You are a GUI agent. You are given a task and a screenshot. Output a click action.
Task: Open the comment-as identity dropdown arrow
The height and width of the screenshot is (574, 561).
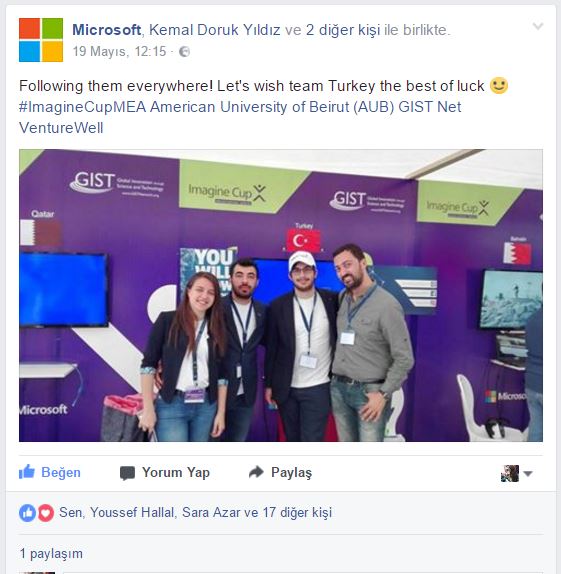pos(528,474)
